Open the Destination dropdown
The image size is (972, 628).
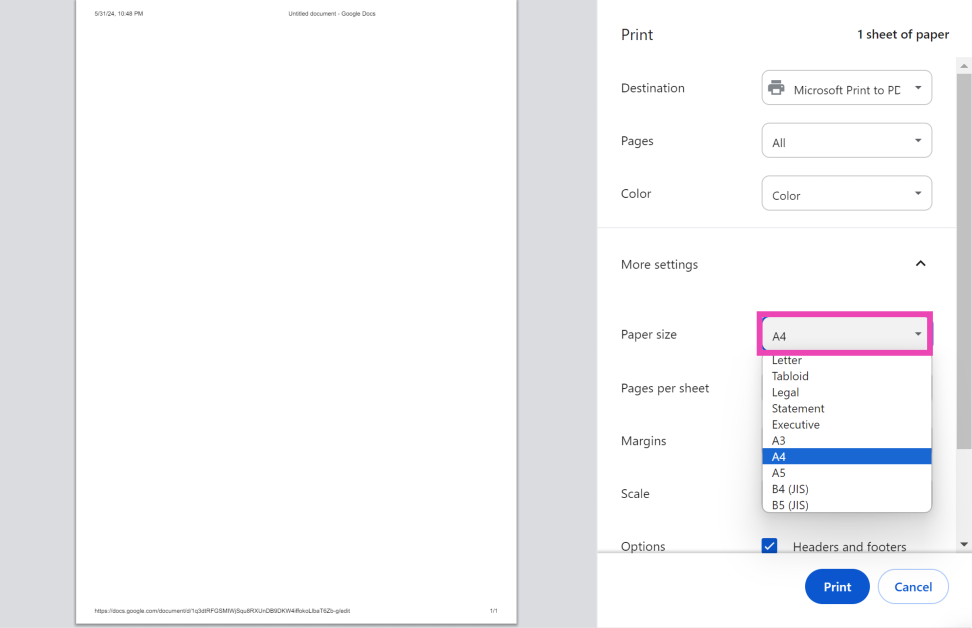point(846,88)
